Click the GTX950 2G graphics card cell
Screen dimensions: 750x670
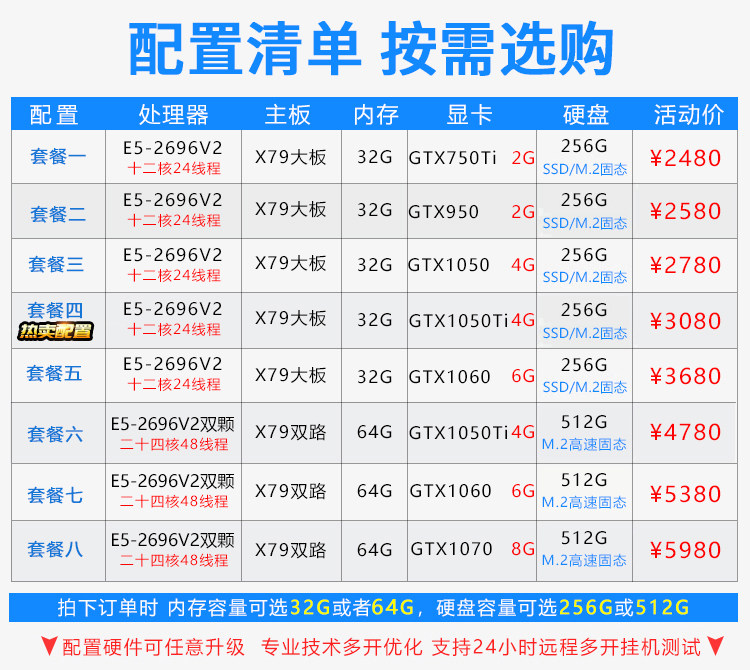click(472, 211)
